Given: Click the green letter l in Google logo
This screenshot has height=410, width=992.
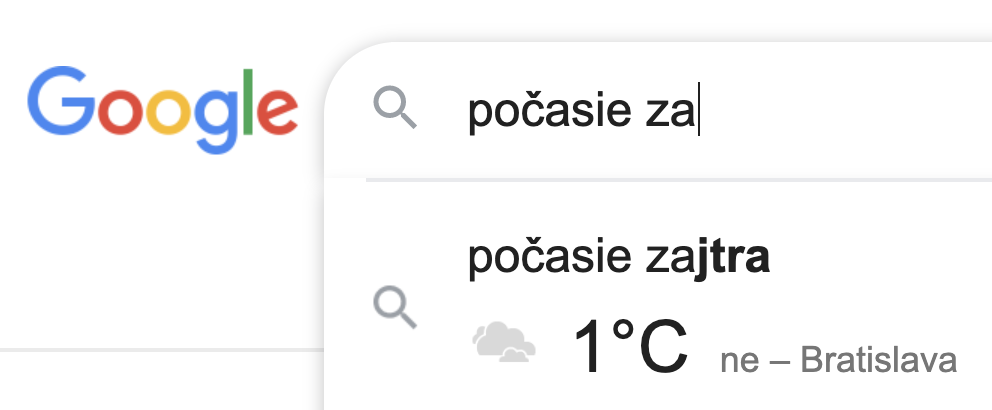Looking at the screenshot, I should pyautogui.click(x=249, y=100).
